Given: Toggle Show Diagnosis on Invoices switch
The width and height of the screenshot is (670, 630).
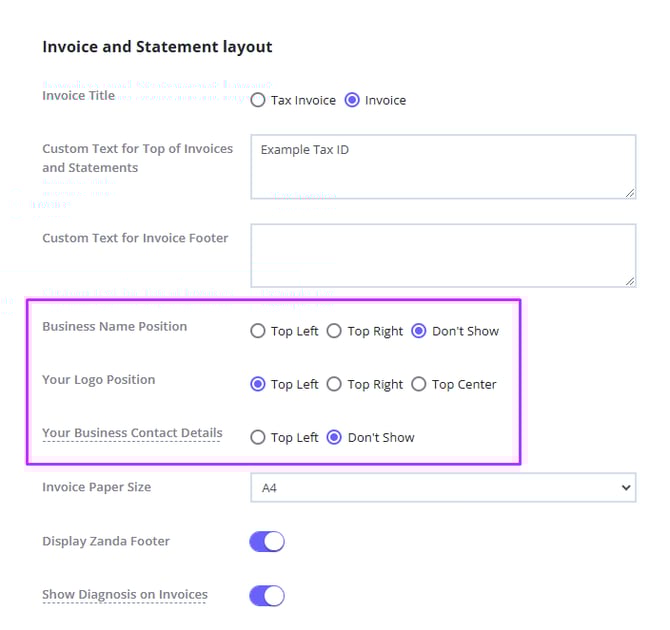Looking at the screenshot, I should (x=267, y=596).
